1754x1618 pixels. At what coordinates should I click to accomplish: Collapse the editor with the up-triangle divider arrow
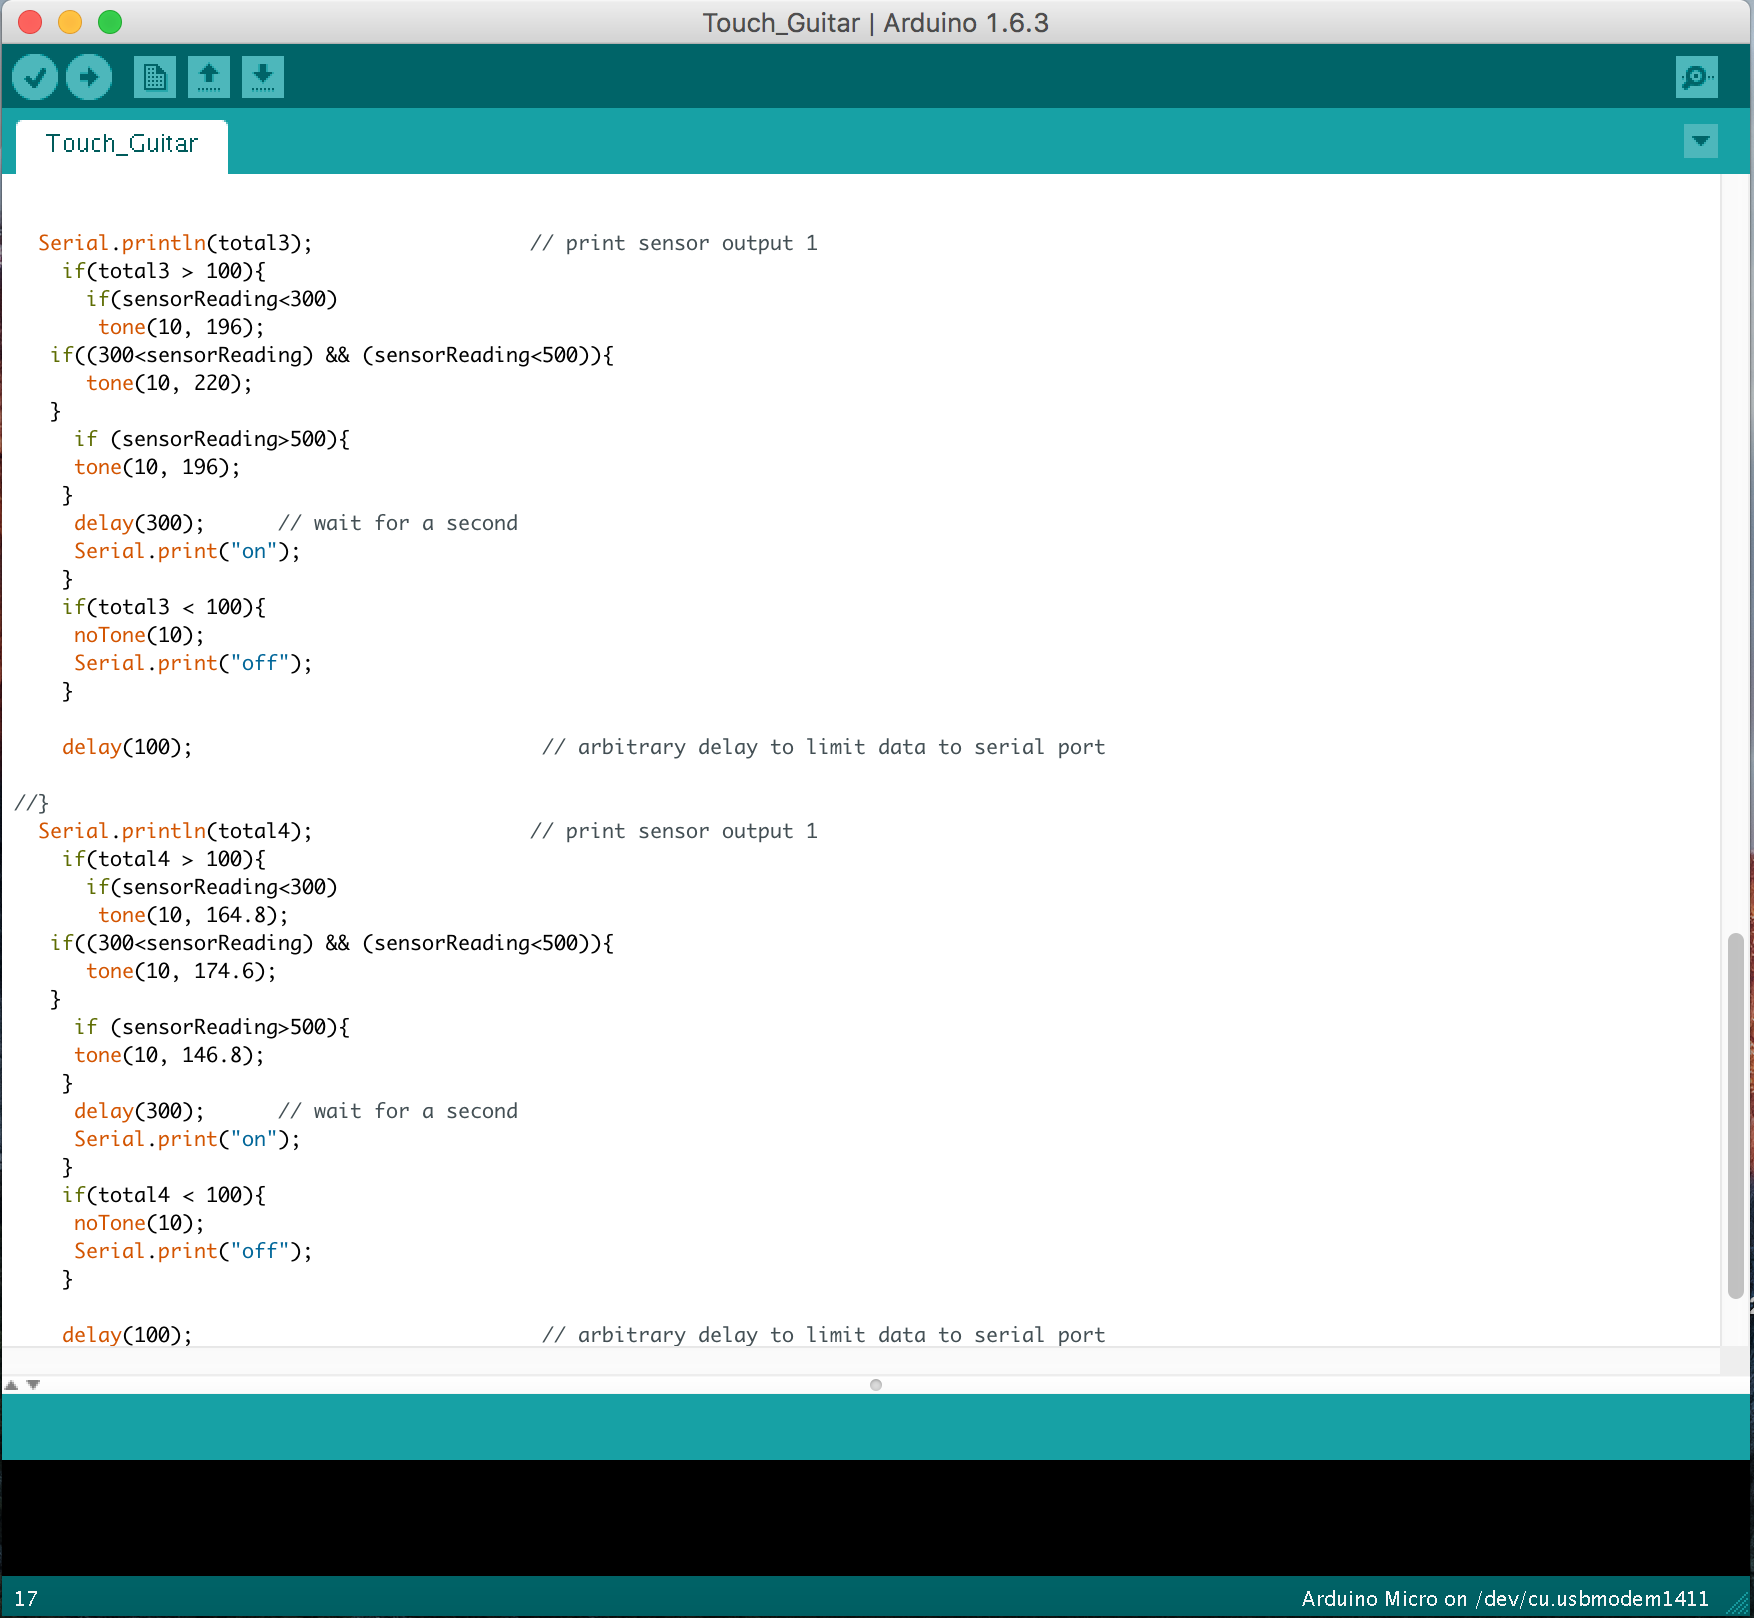(x=11, y=1385)
